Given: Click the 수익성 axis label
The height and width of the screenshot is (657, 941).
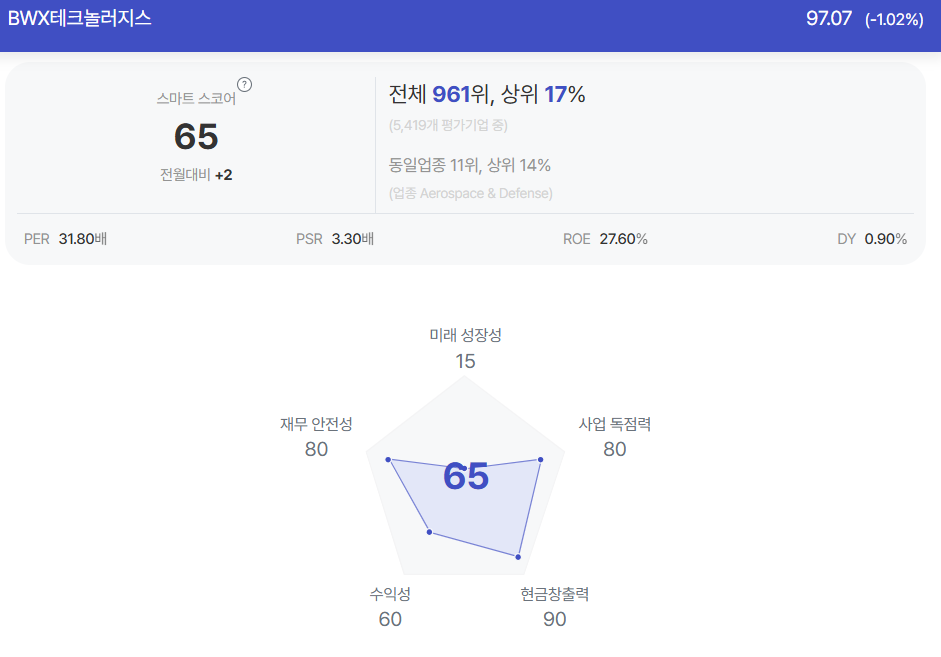Looking at the screenshot, I should 390,594.
